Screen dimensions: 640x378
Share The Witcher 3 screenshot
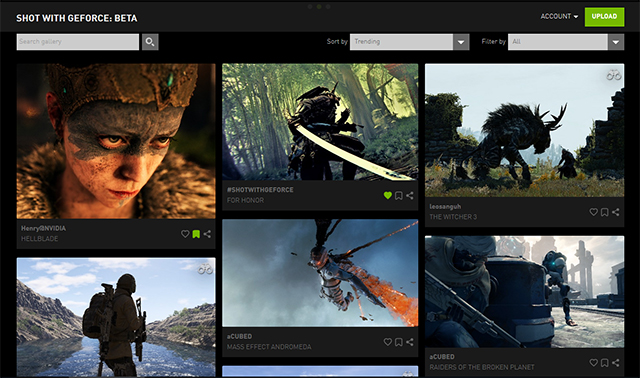click(x=616, y=212)
